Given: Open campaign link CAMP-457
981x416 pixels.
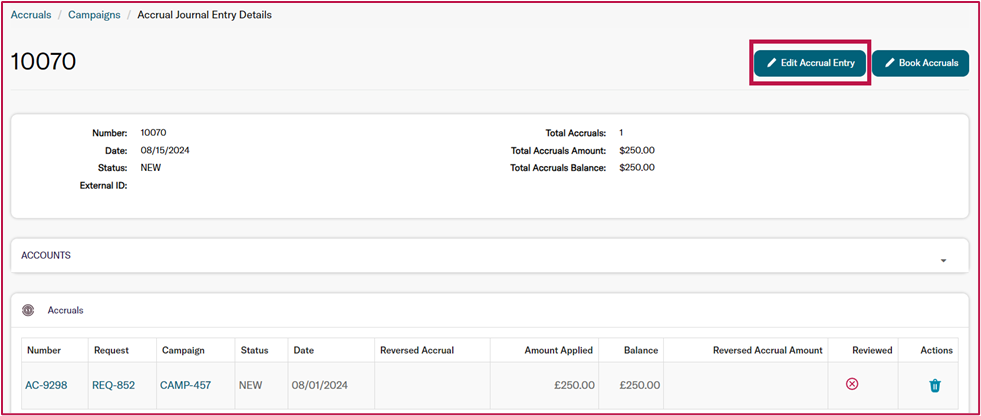Looking at the screenshot, I should (x=186, y=385).
